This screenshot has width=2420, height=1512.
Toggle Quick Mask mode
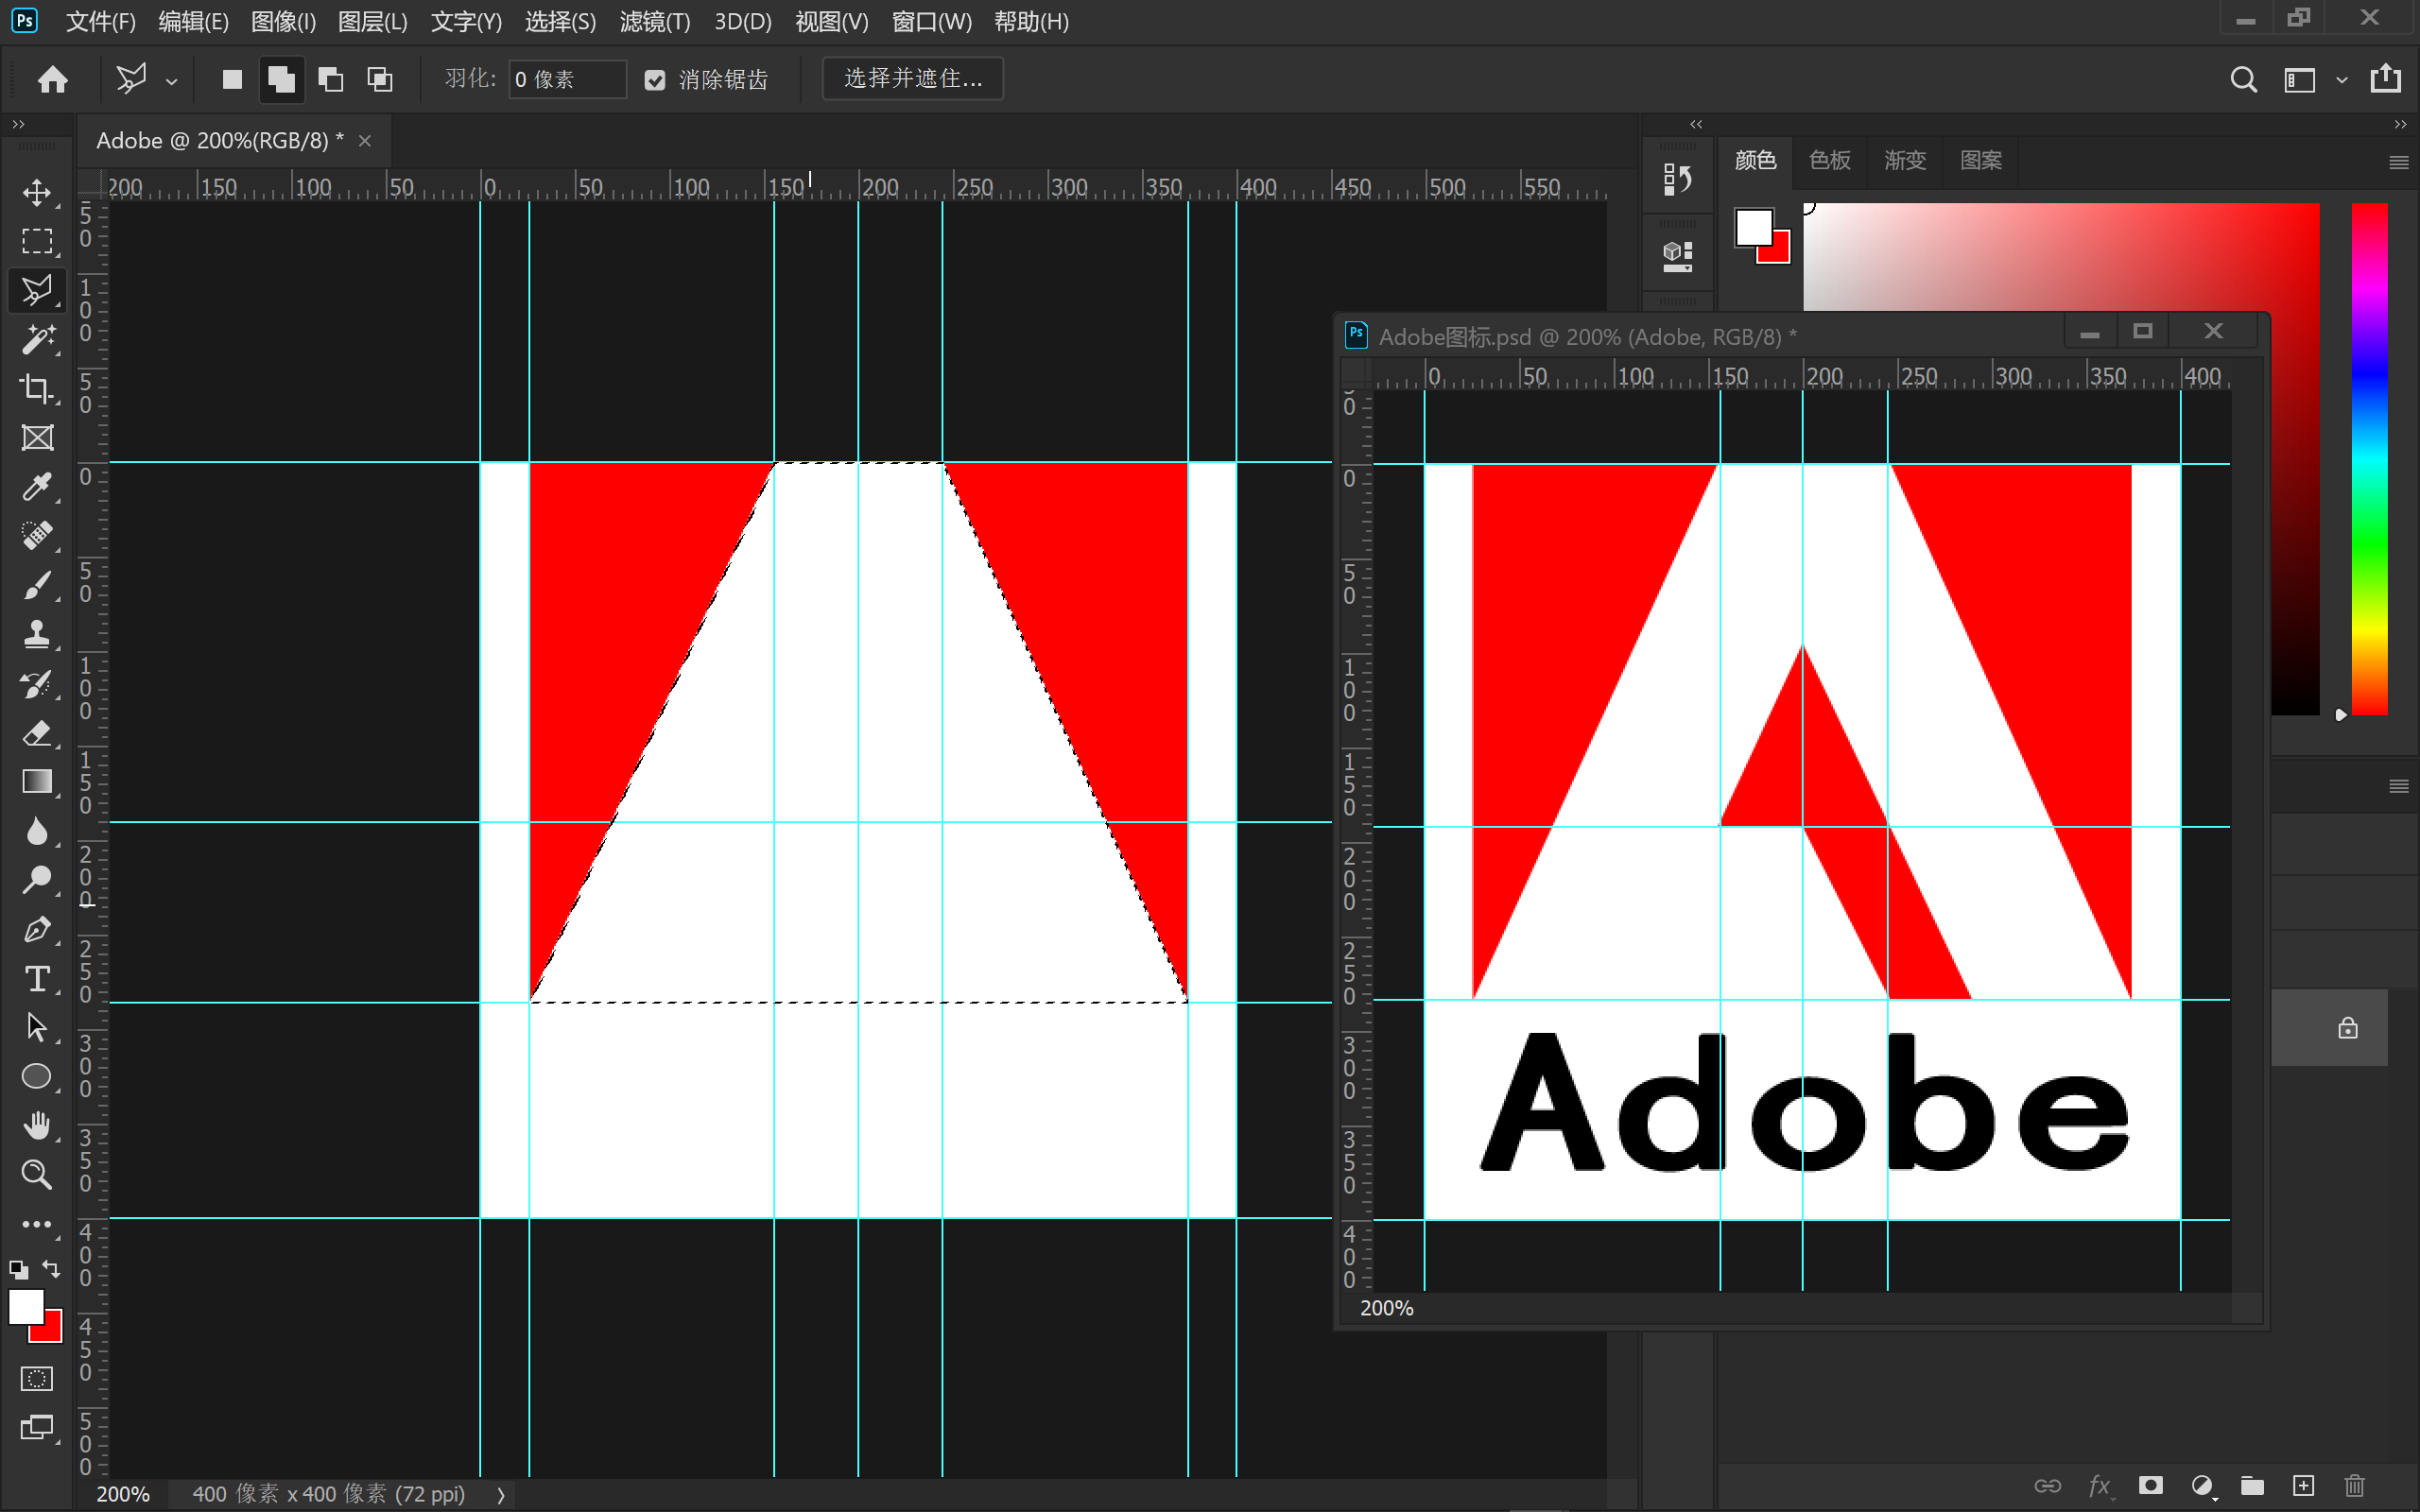pyautogui.click(x=37, y=1379)
